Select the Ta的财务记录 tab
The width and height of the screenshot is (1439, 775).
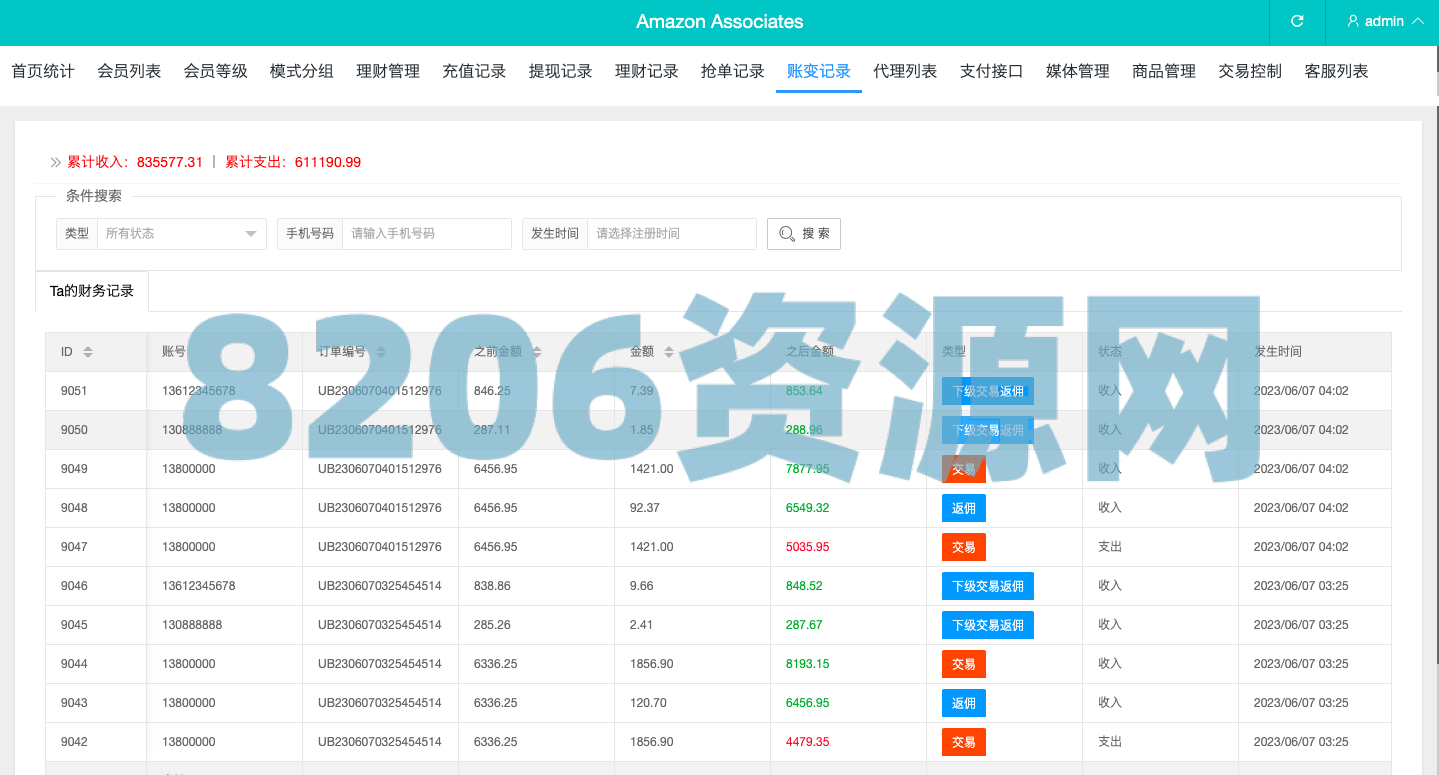92,291
